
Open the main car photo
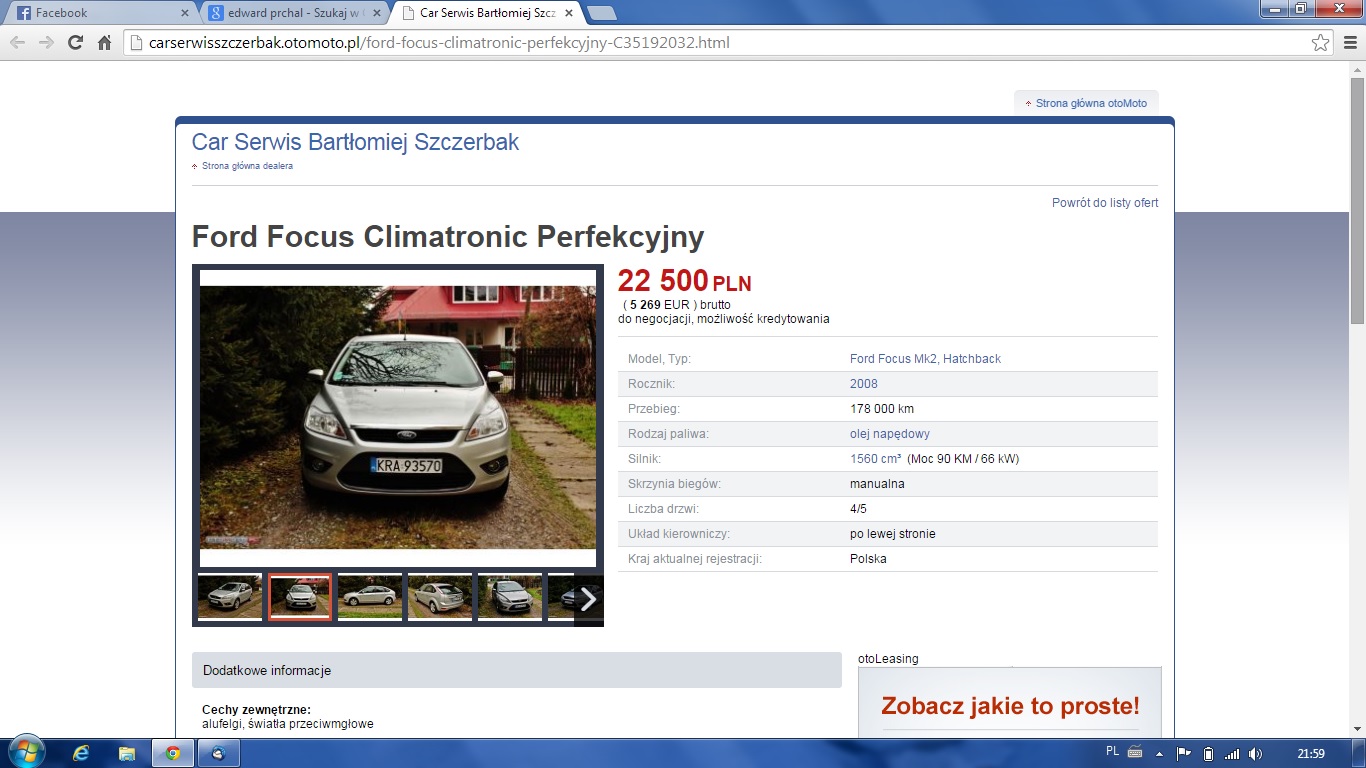click(398, 418)
